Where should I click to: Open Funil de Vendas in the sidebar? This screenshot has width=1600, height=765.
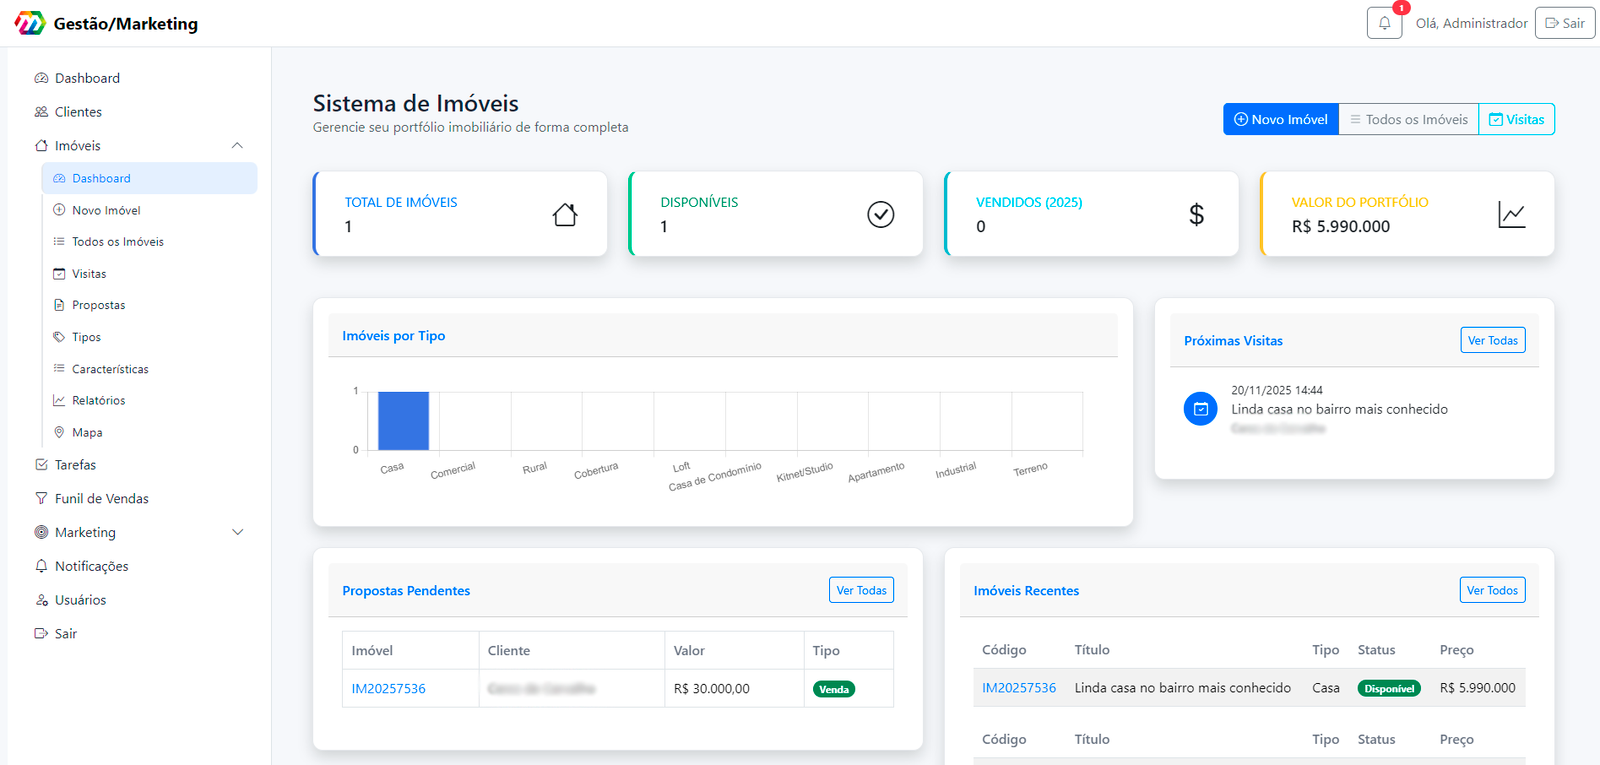[101, 499]
